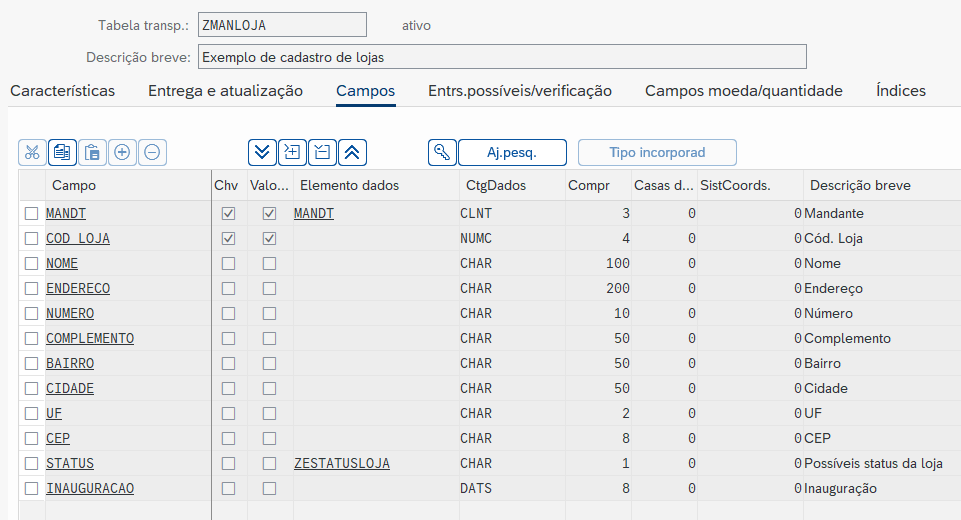Click the Copy rows toolbar icon
This screenshot has width=961, height=520.
pyautogui.click(x=62, y=152)
